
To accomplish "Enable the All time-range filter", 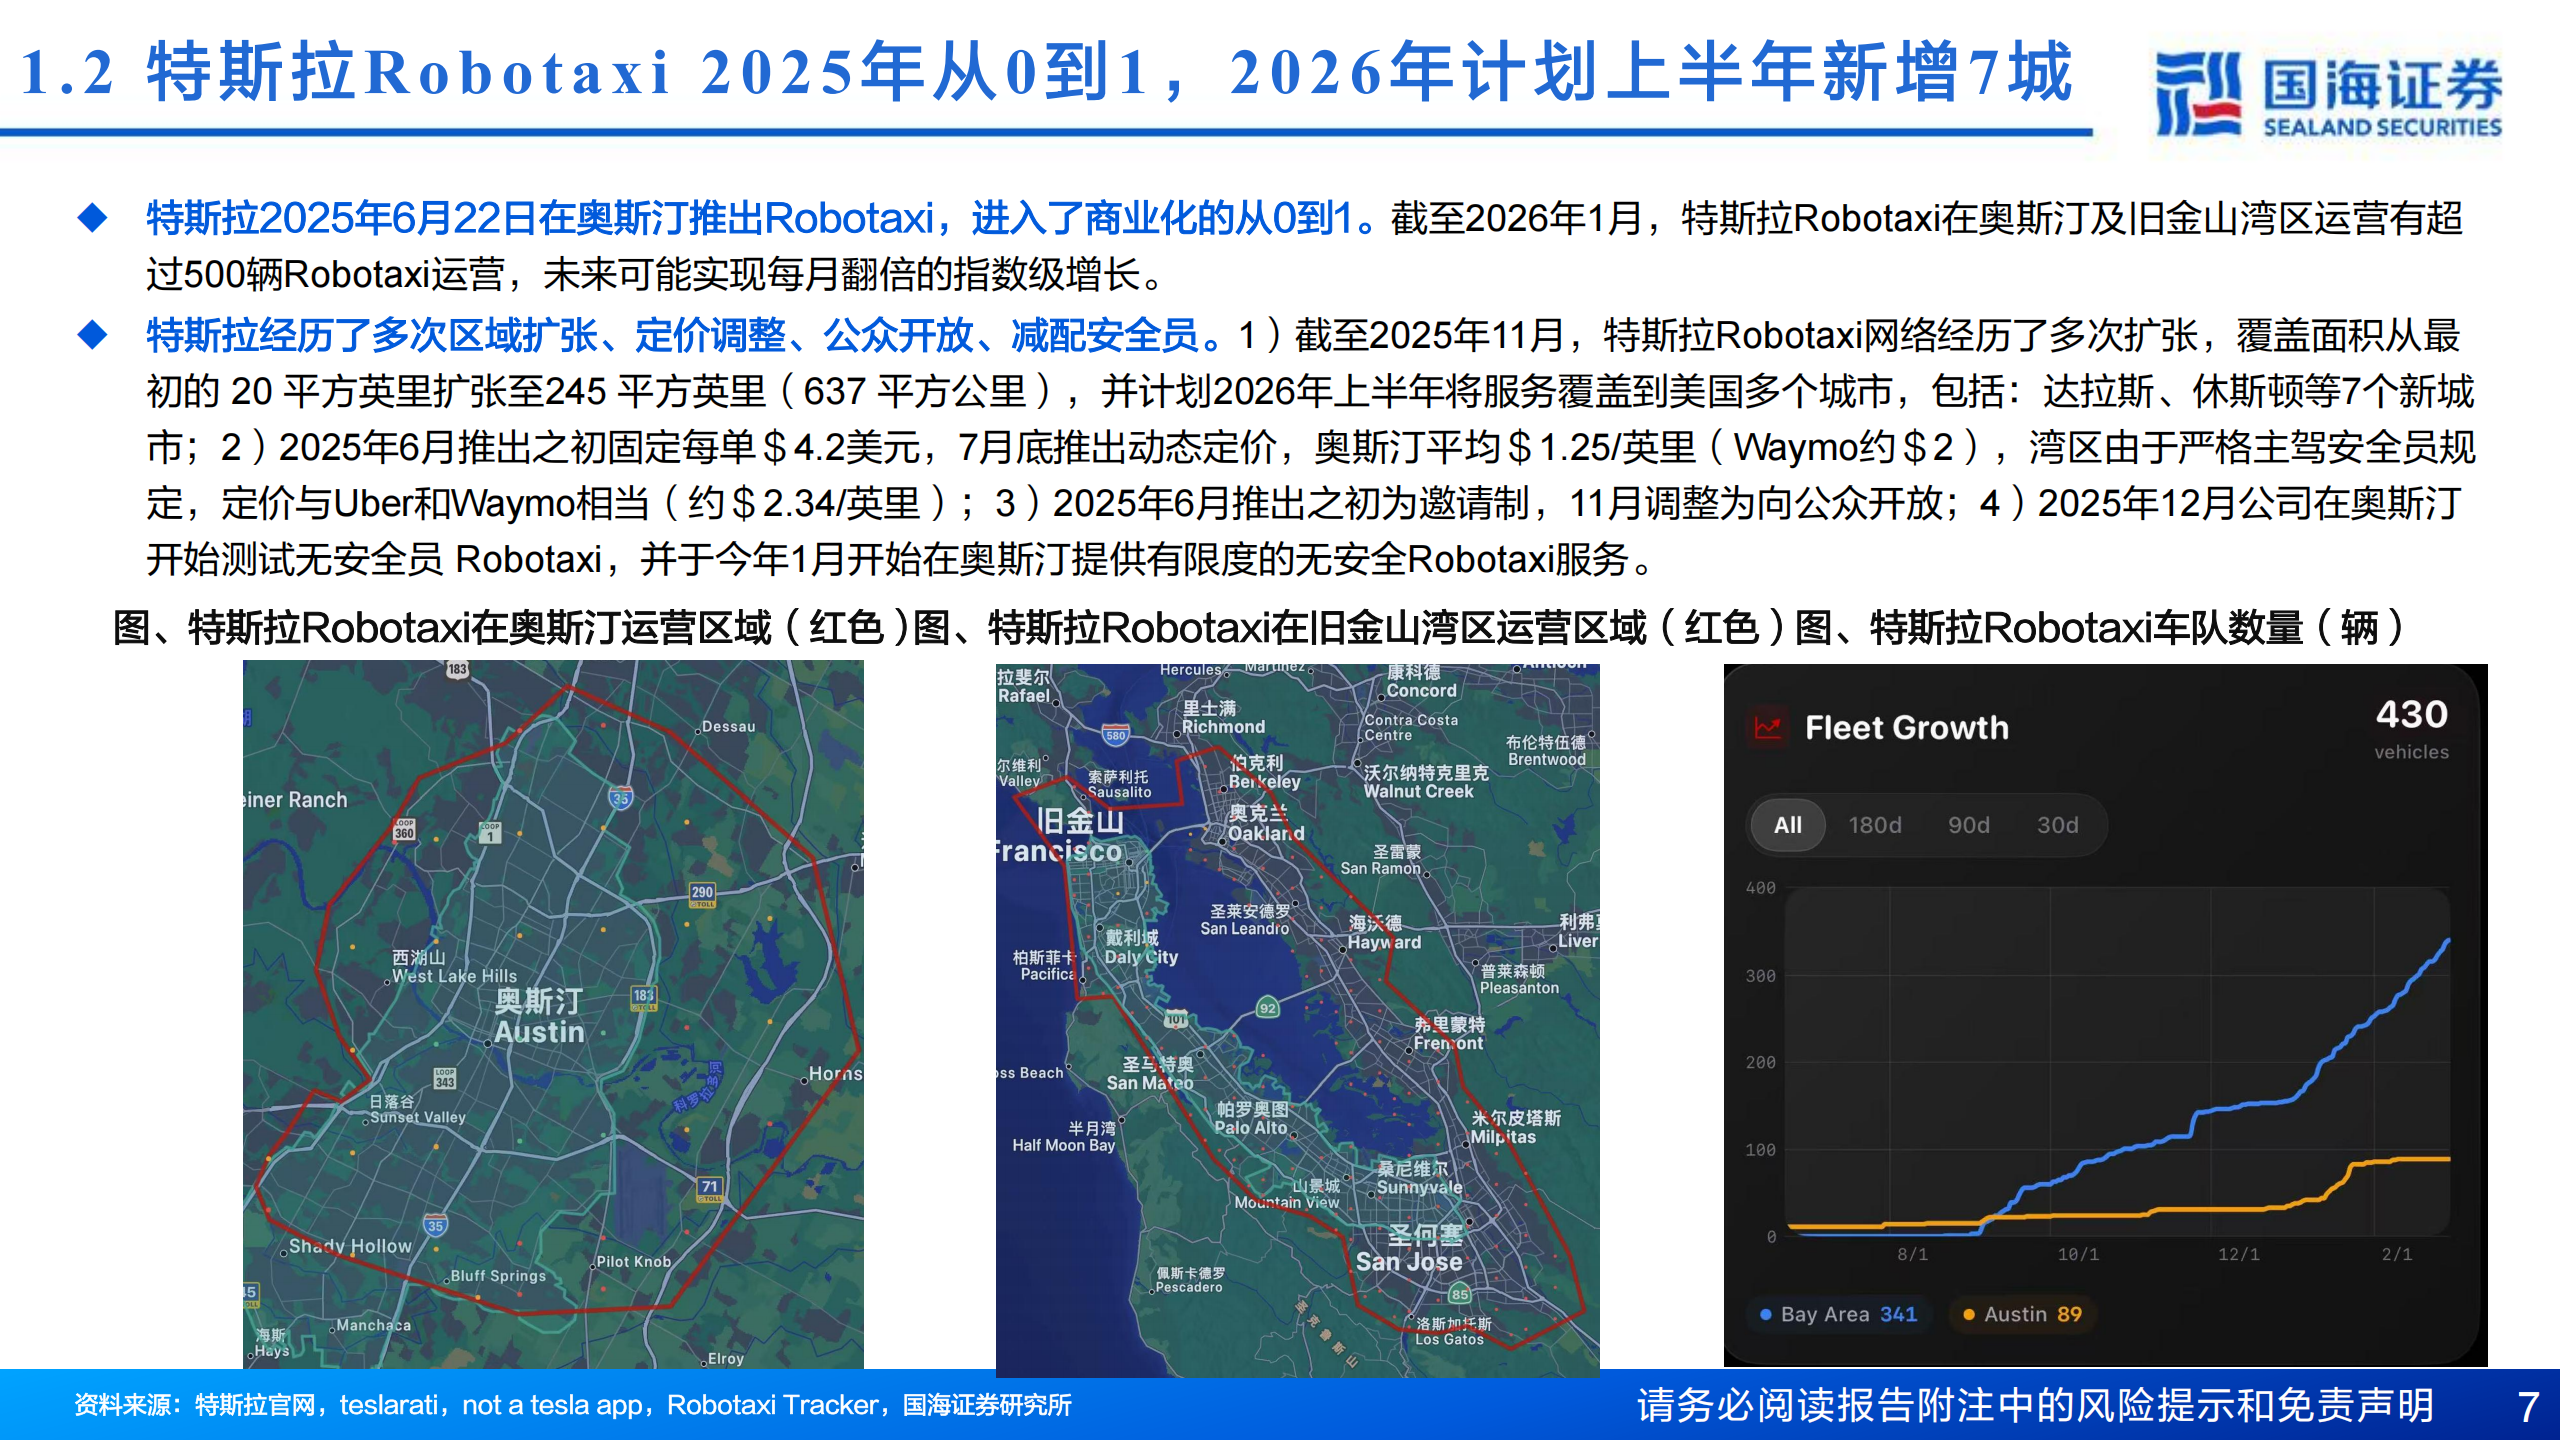I will tap(1787, 825).
